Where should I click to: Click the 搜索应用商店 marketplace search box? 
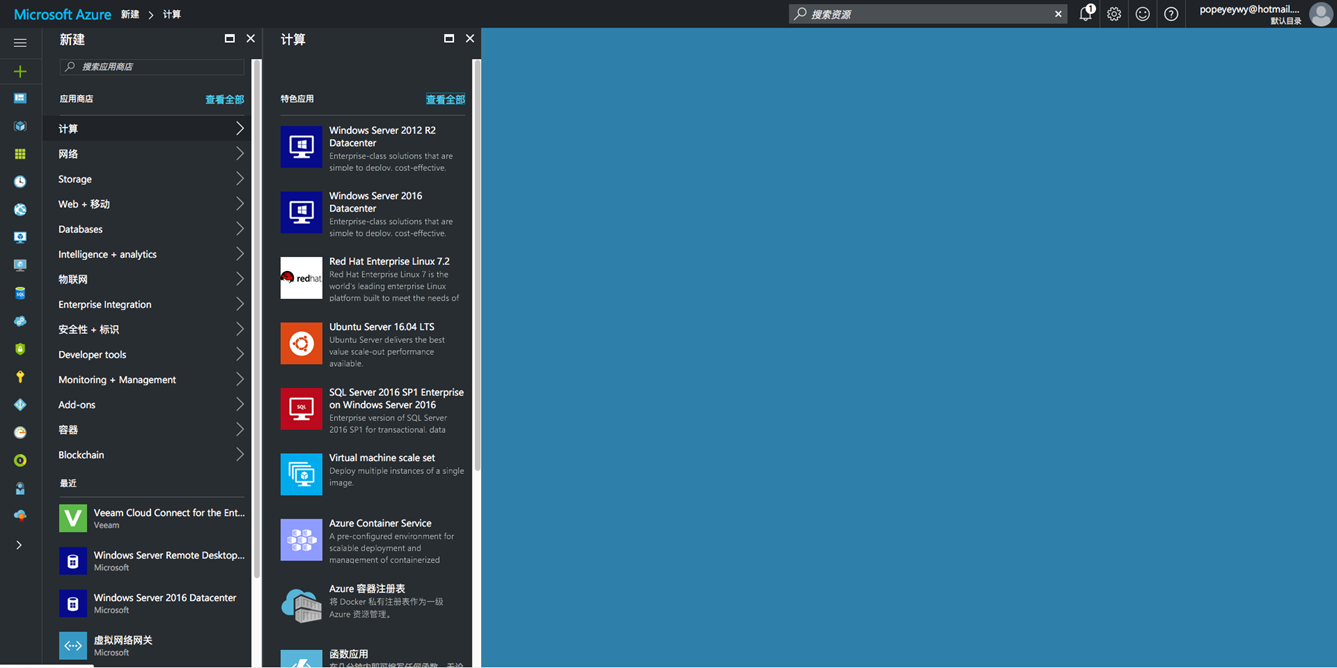(x=152, y=67)
